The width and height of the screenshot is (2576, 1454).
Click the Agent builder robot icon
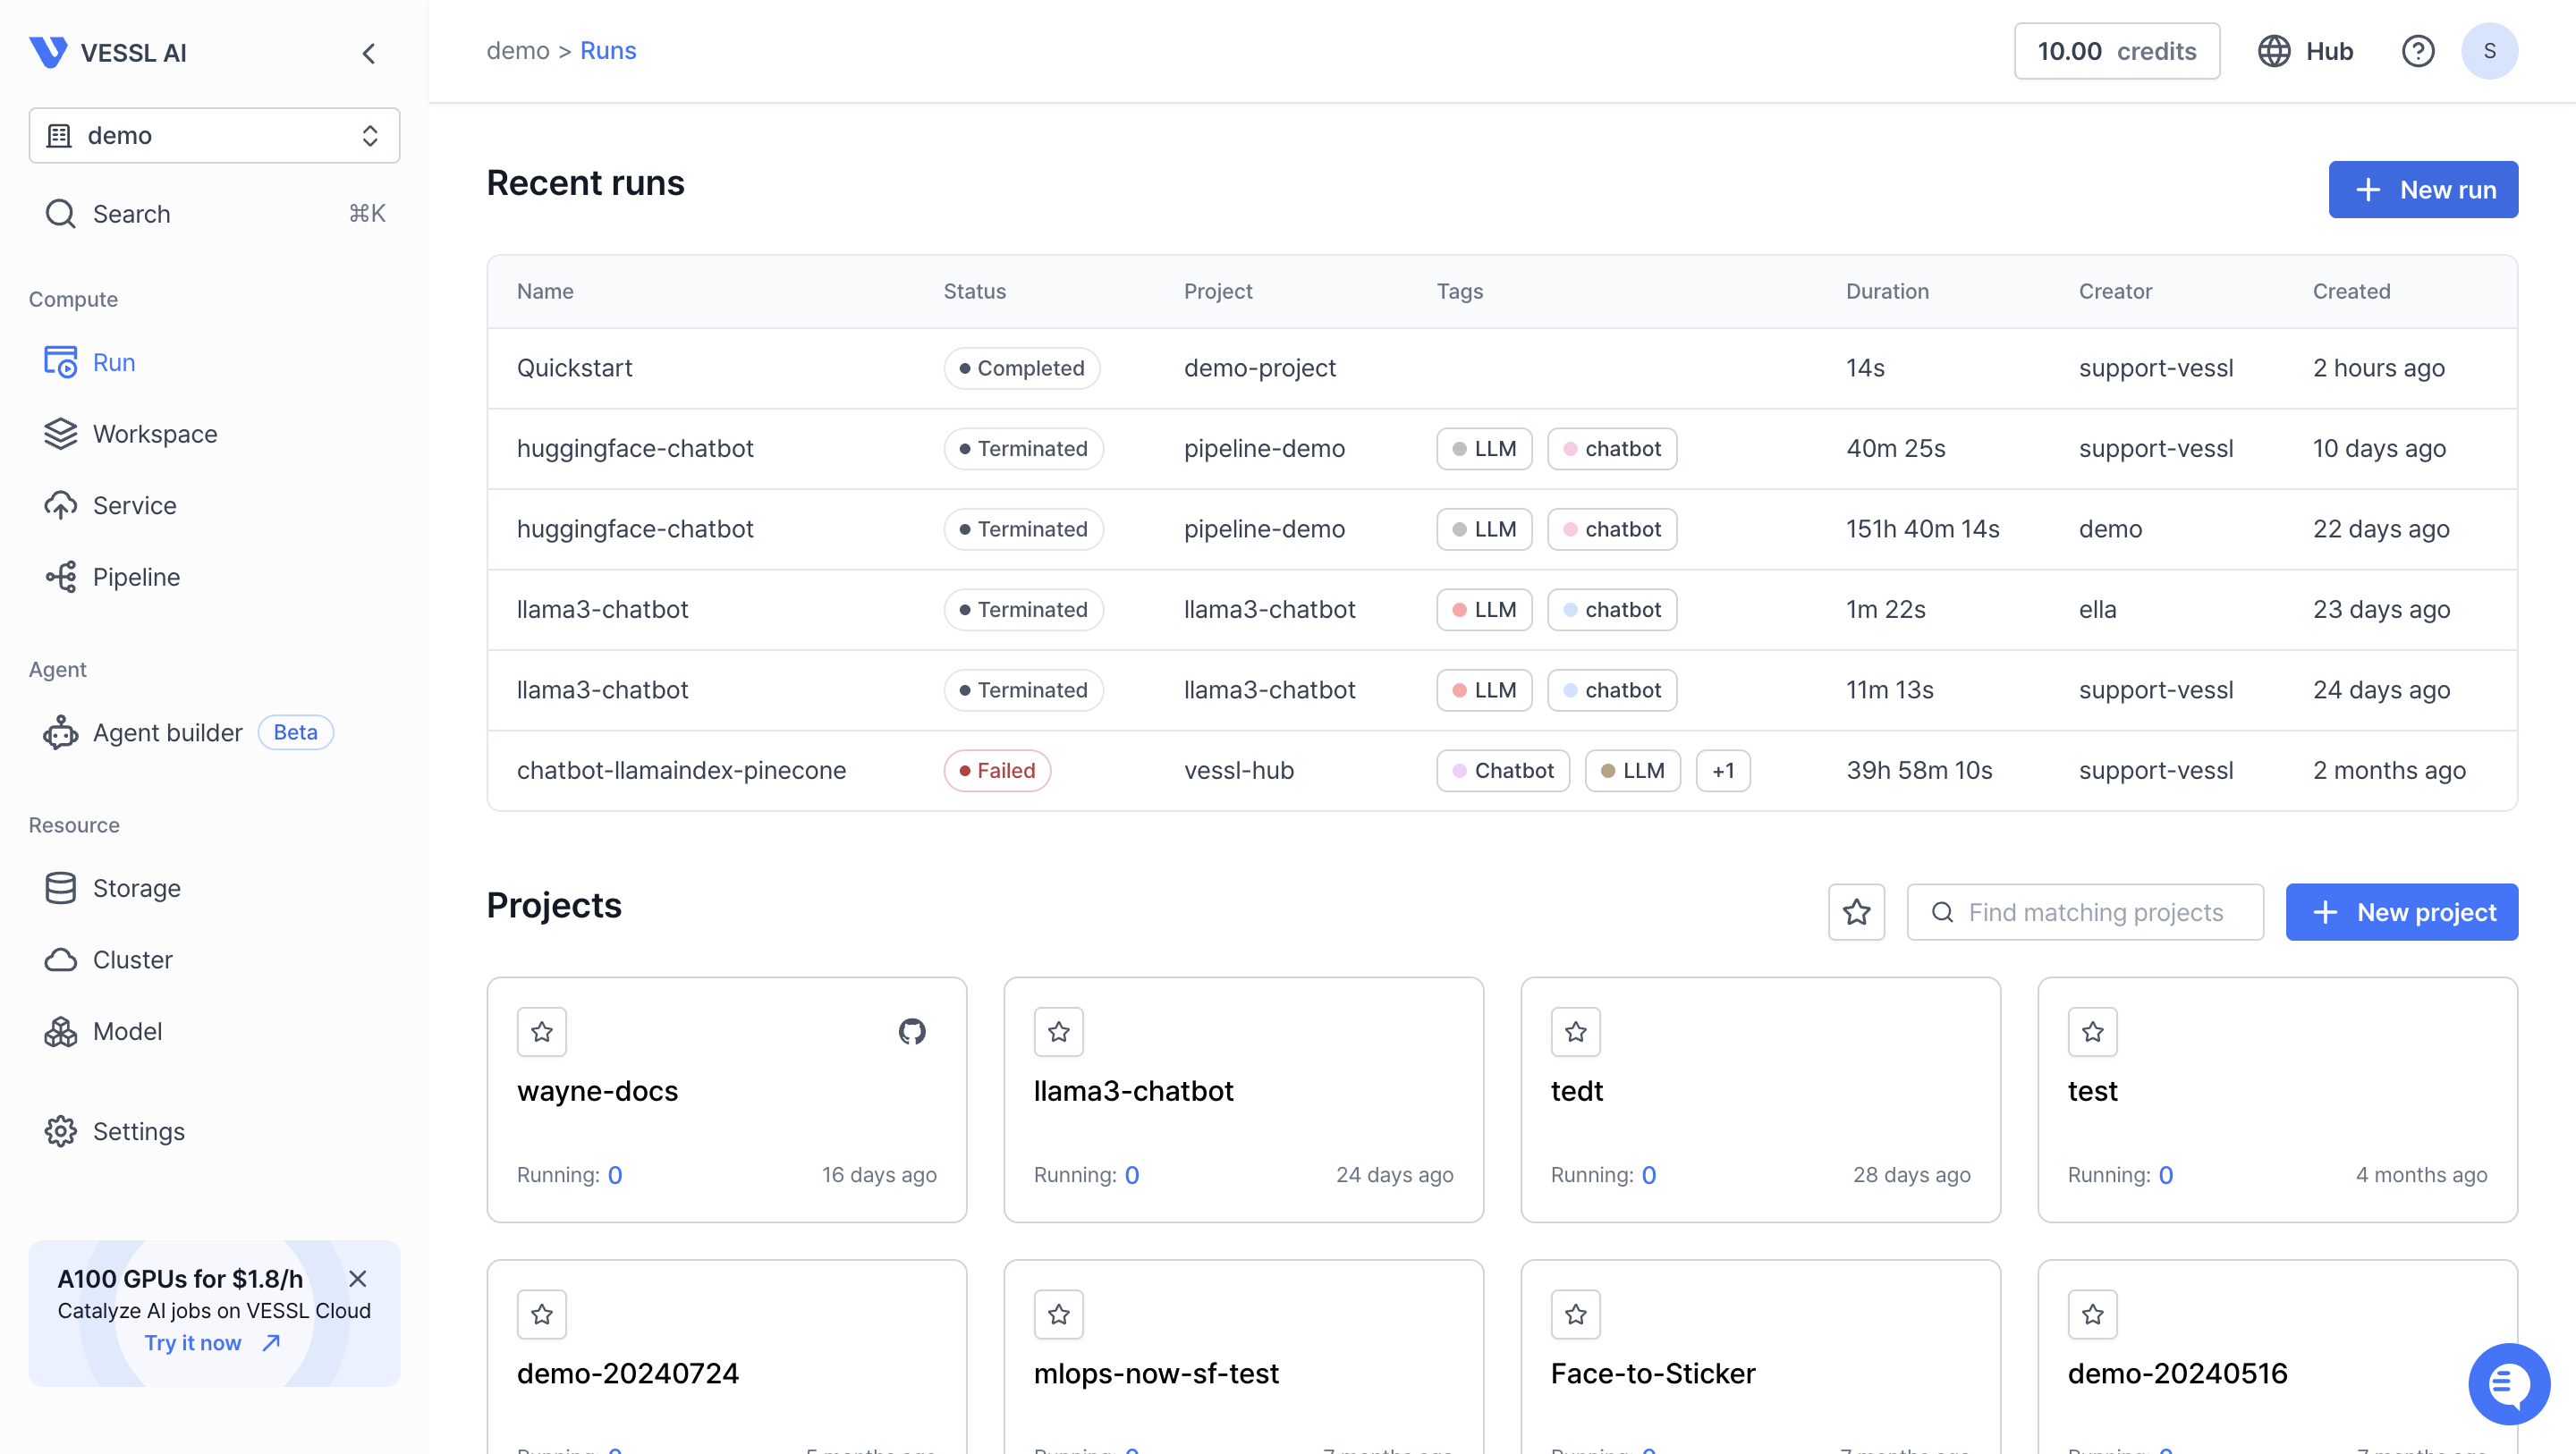pos(60,732)
